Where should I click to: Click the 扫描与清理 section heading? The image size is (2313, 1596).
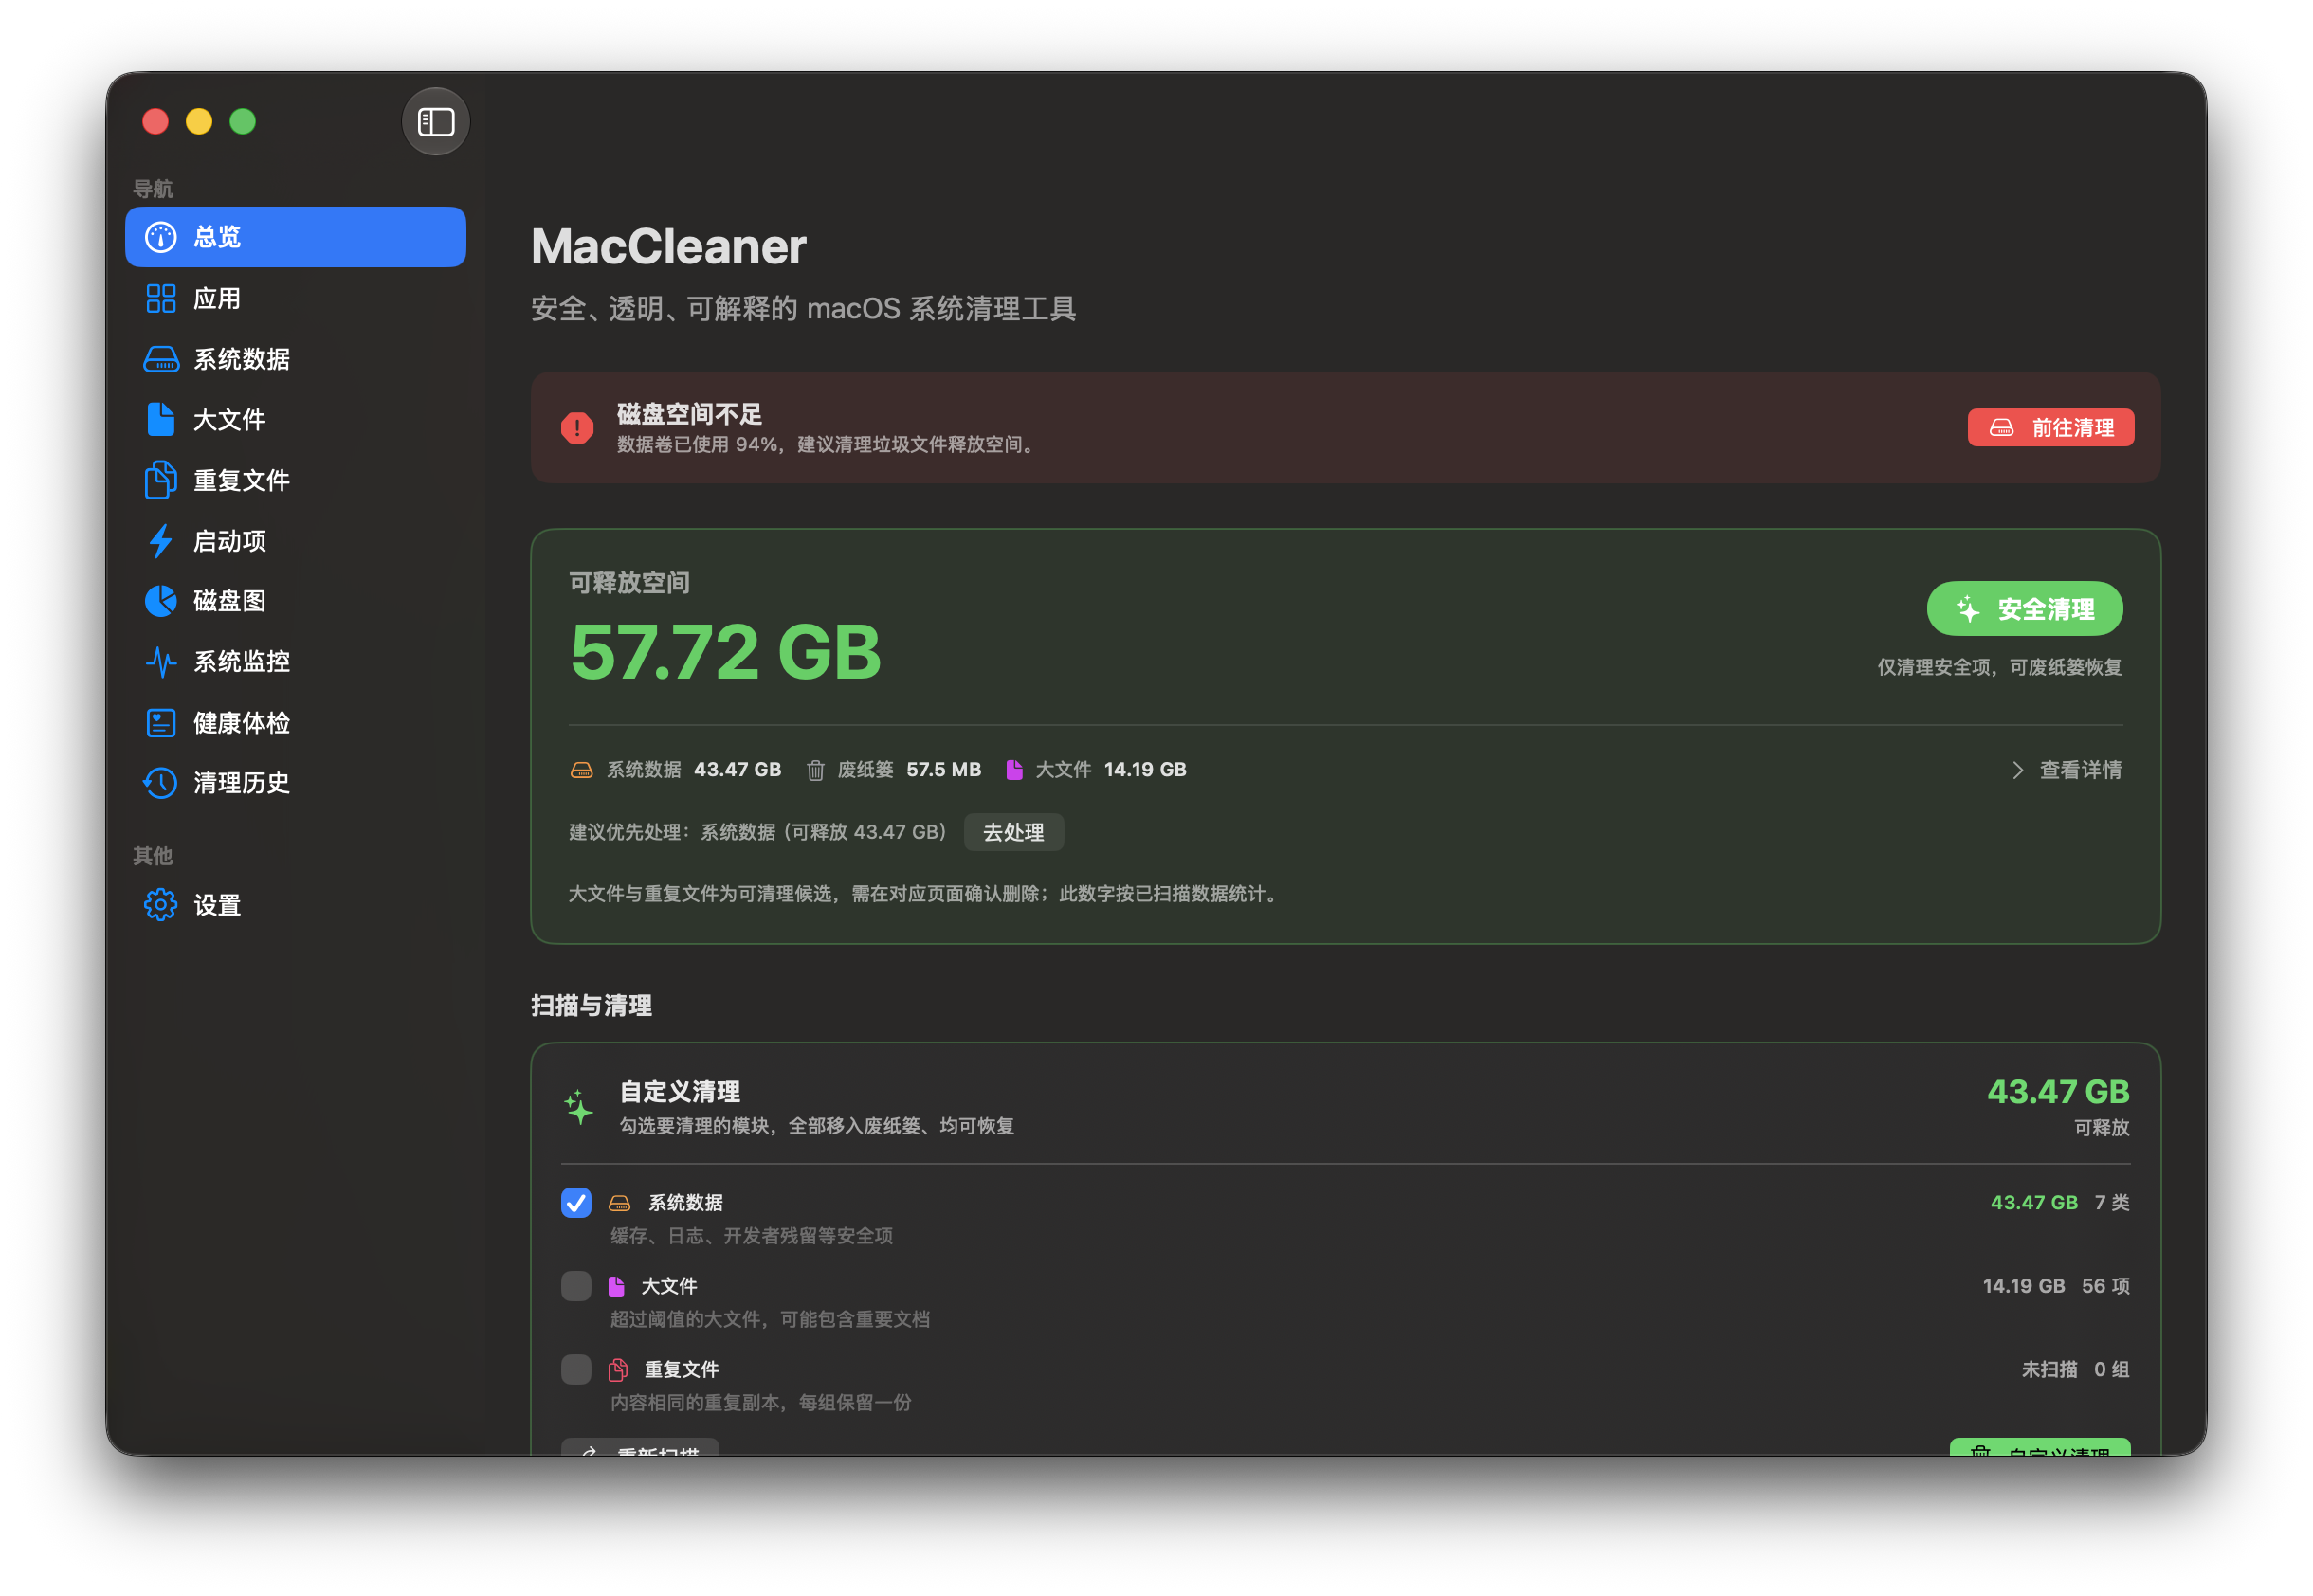coord(592,1006)
